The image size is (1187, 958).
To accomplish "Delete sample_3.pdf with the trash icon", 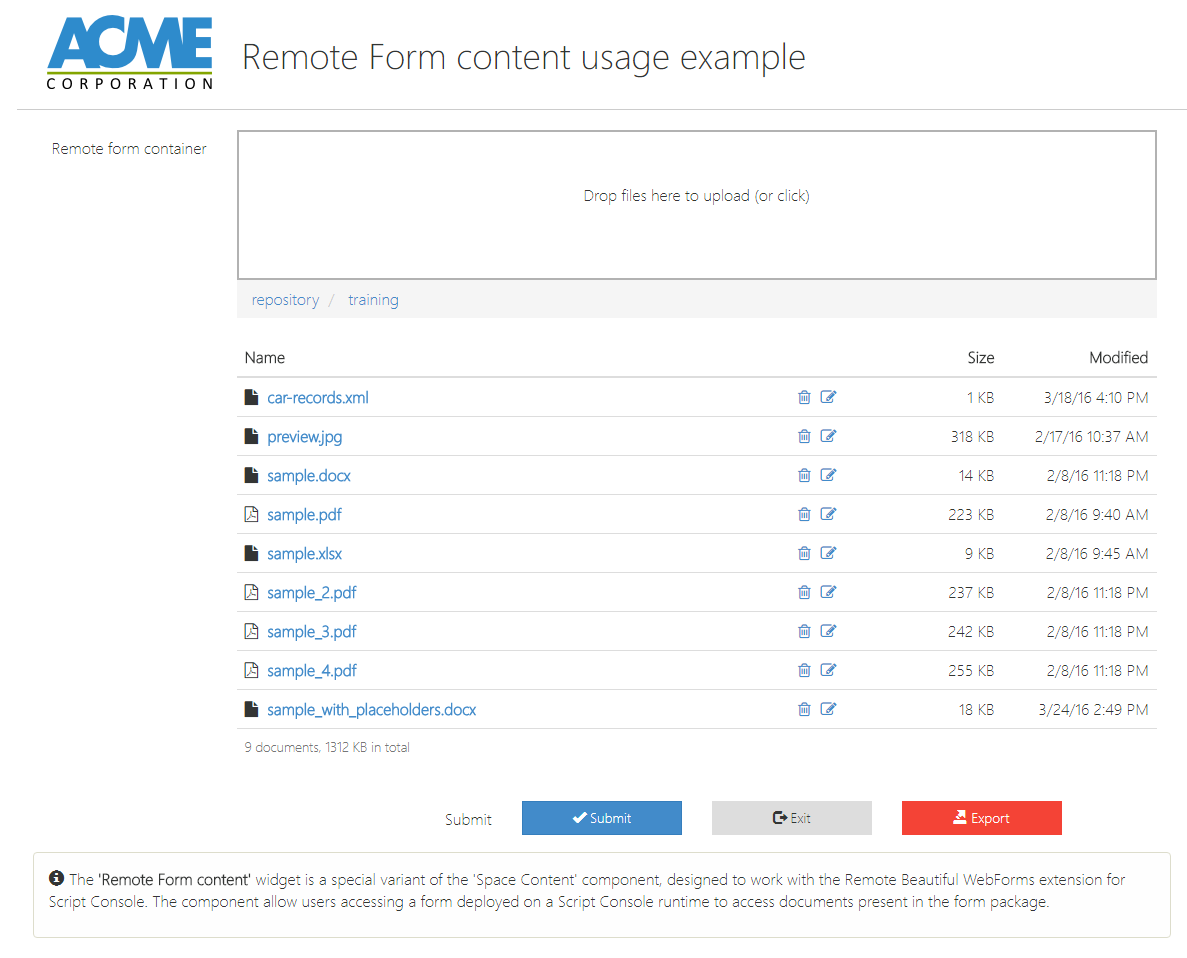I will pyautogui.click(x=804, y=631).
